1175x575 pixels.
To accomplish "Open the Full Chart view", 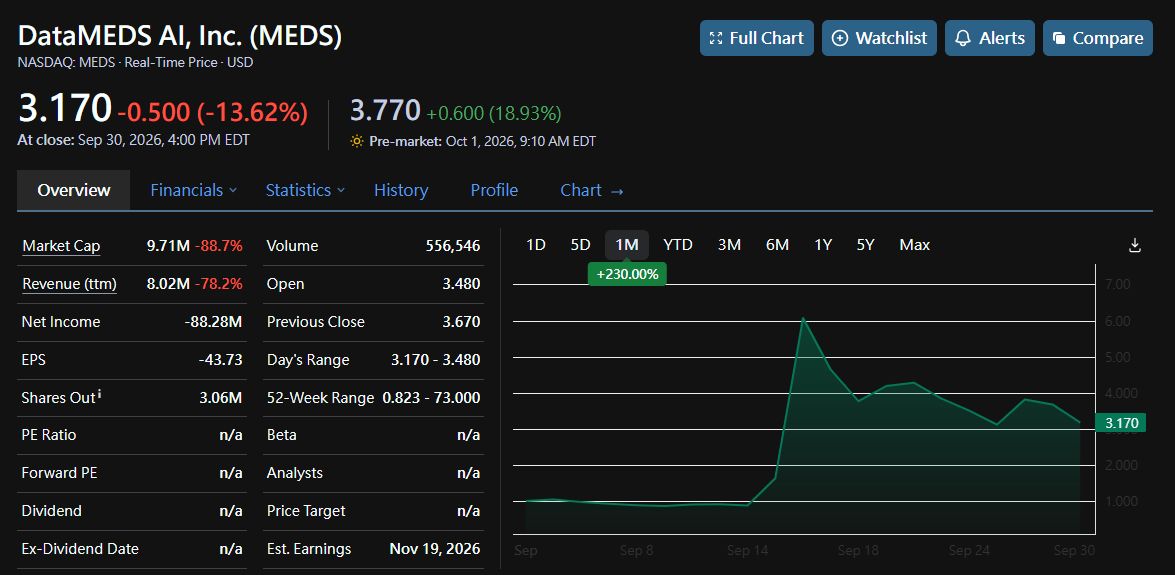I will coord(757,38).
